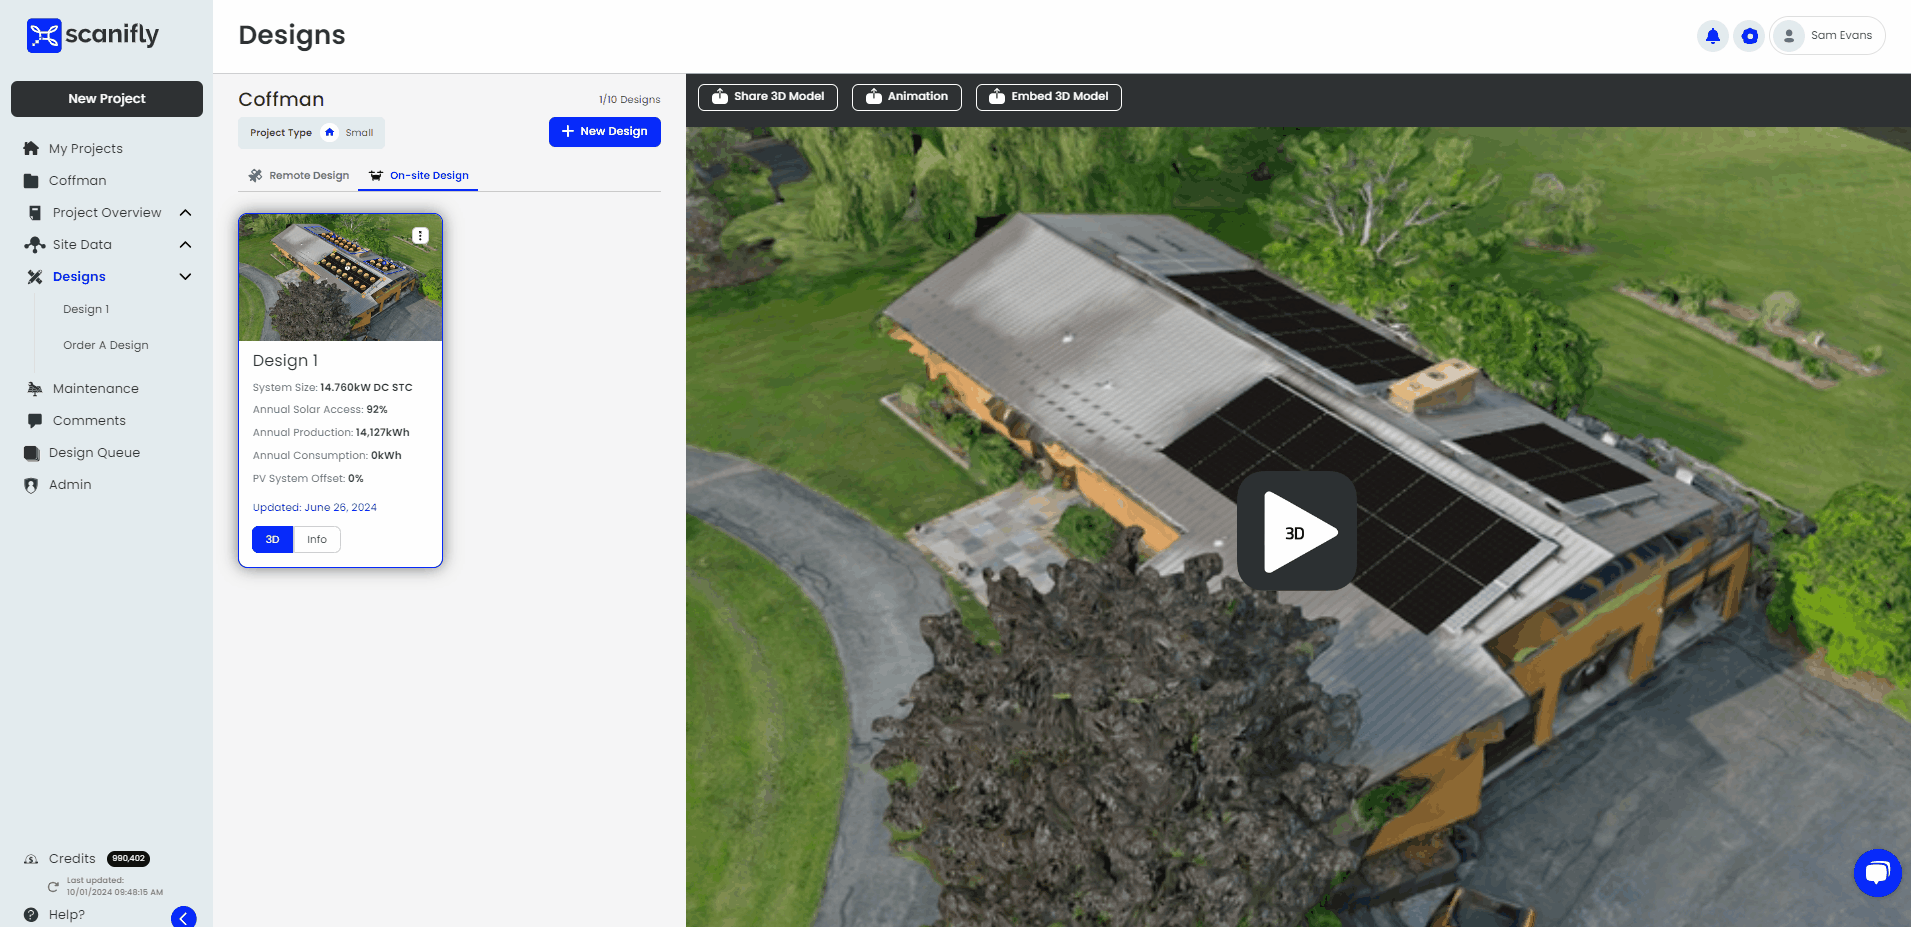Viewport: 1911px width, 927px height.
Task: Collapse the left sidebar with the arrow
Action: click(x=182, y=916)
